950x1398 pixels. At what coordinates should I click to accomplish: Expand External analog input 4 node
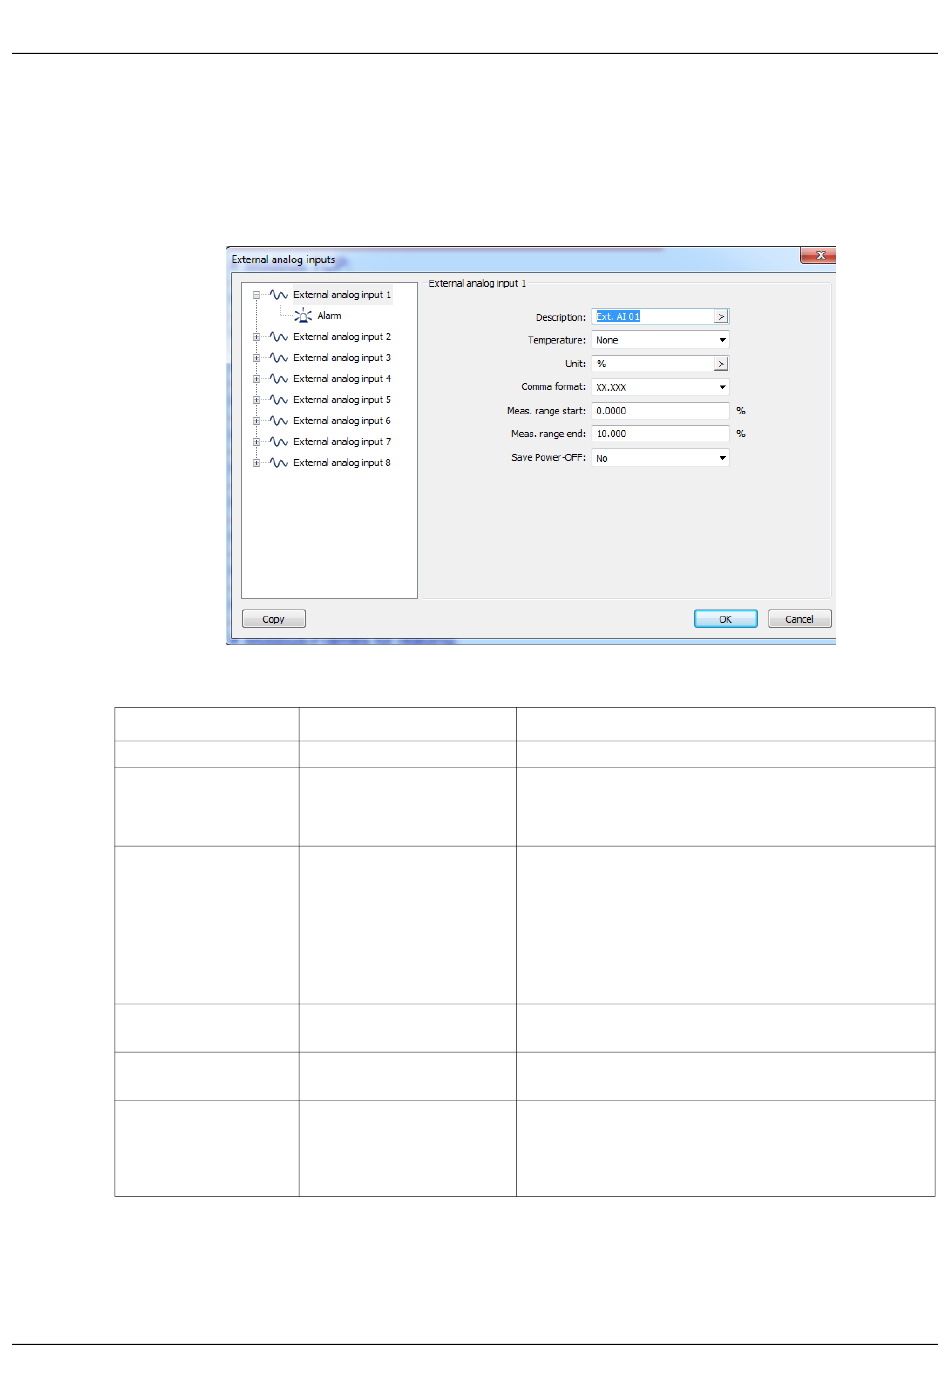click(x=257, y=379)
